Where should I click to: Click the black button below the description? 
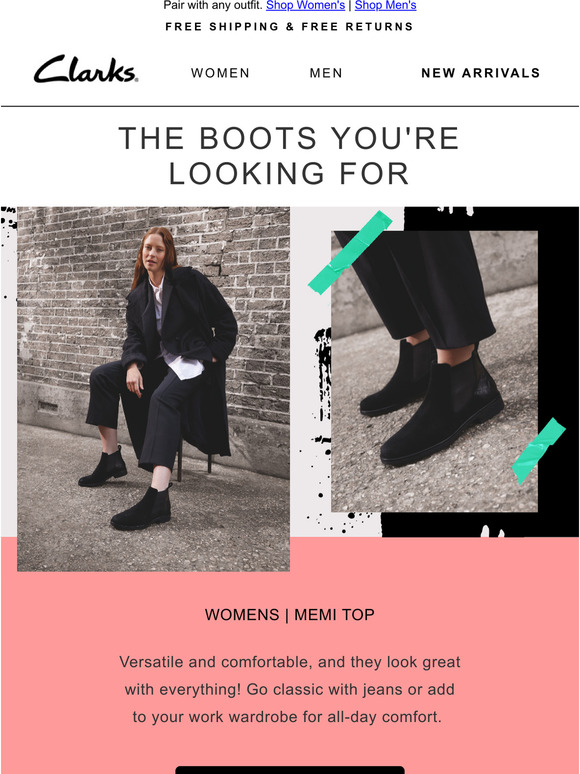(290, 770)
